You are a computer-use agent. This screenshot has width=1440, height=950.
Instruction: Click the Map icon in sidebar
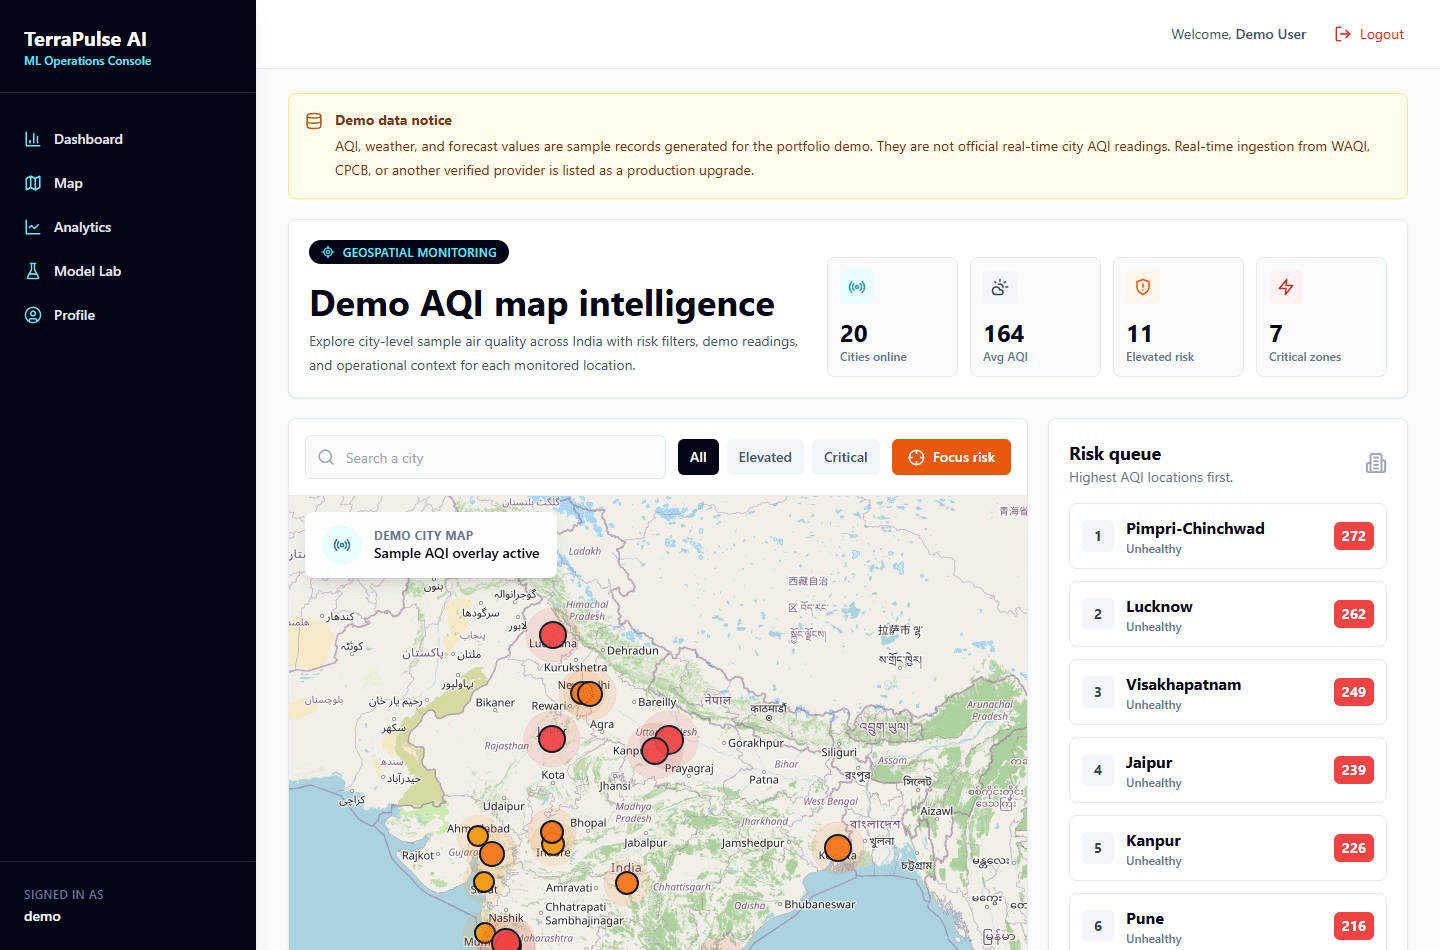coord(33,183)
